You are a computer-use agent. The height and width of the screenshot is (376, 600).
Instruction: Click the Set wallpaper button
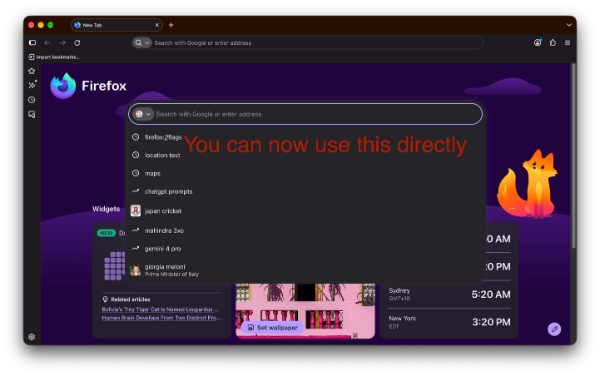click(x=273, y=328)
